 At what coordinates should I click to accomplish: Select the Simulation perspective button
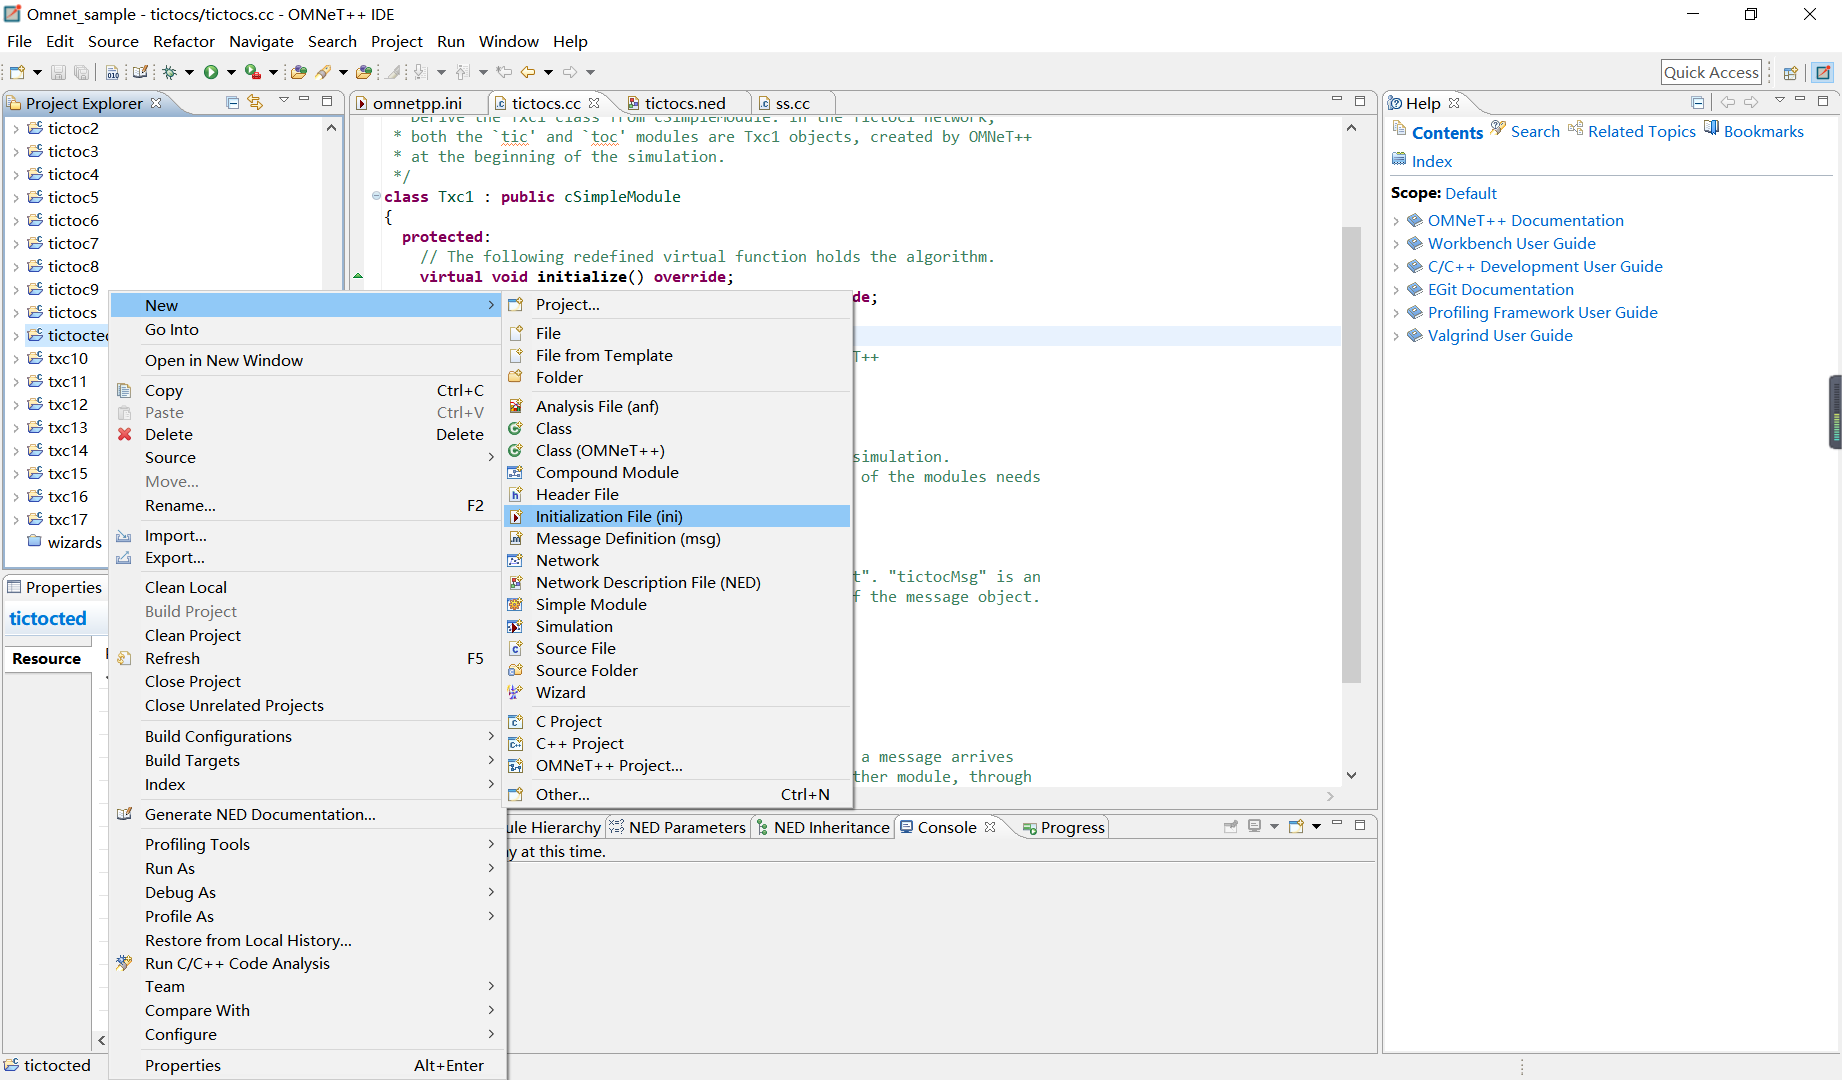1824,72
